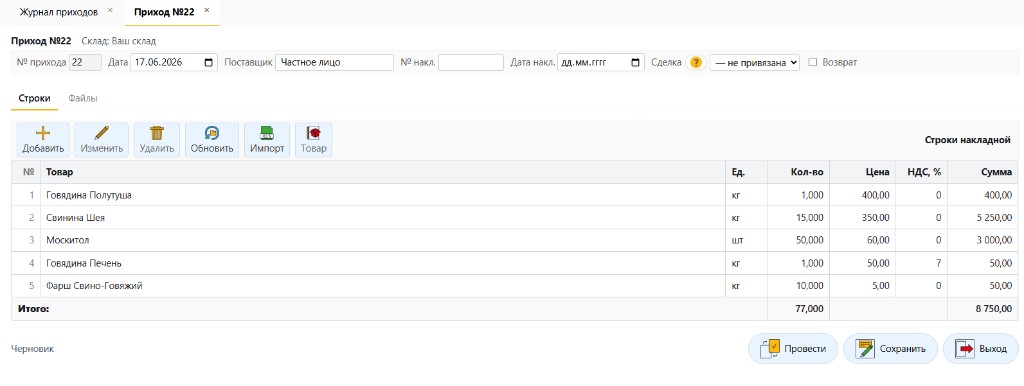Screen dimensions: 1024x386
Task: Select the Приход №22 tab
Action: [163, 12]
